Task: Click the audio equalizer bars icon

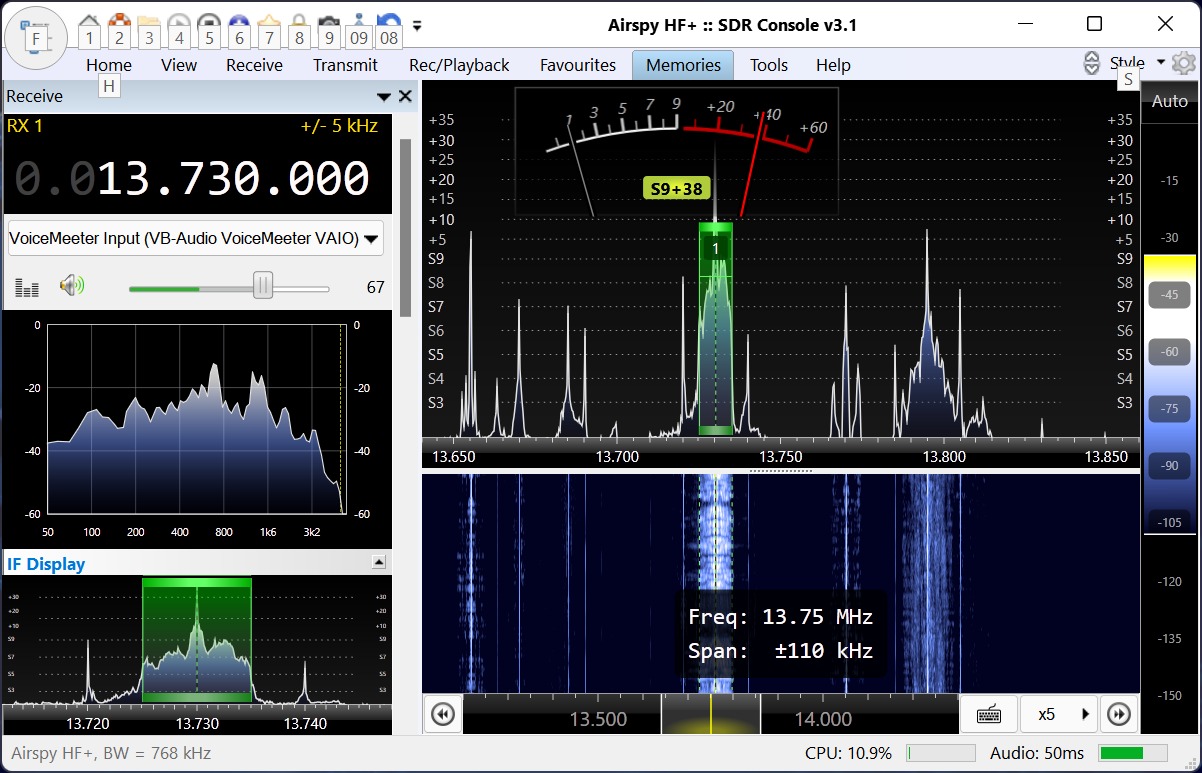Action: pyautogui.click(x=27, y=287)
